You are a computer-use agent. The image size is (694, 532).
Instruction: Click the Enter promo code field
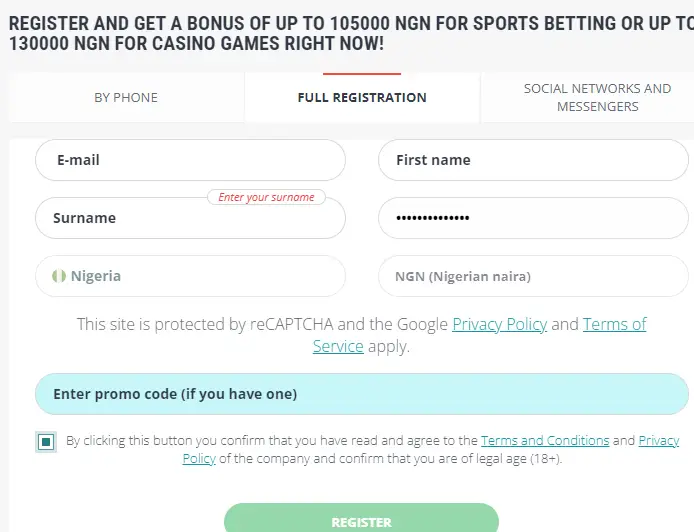click(361, 394)
